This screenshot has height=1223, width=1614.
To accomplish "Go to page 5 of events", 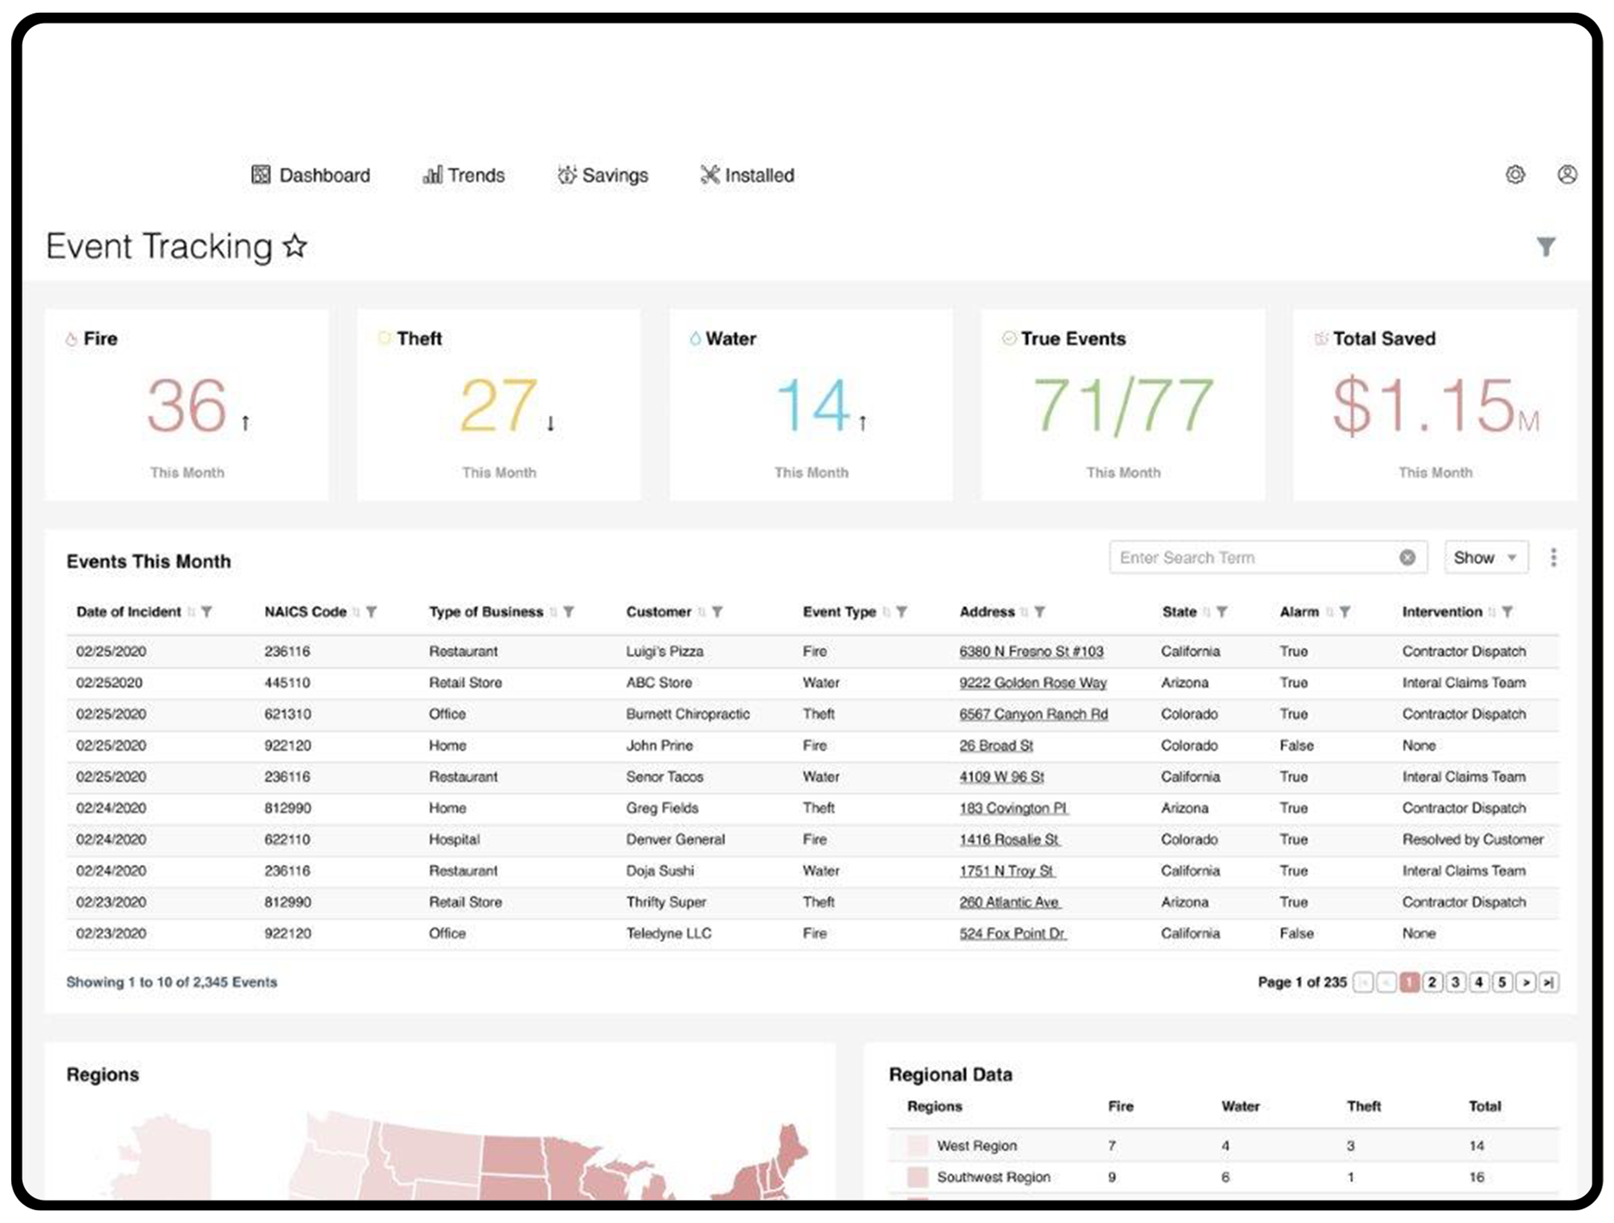I will pos(1501,983).
